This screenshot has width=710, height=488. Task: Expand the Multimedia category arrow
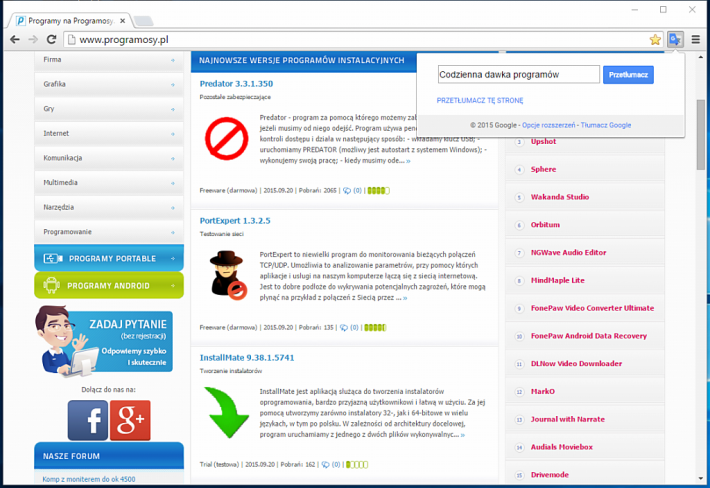173,183
